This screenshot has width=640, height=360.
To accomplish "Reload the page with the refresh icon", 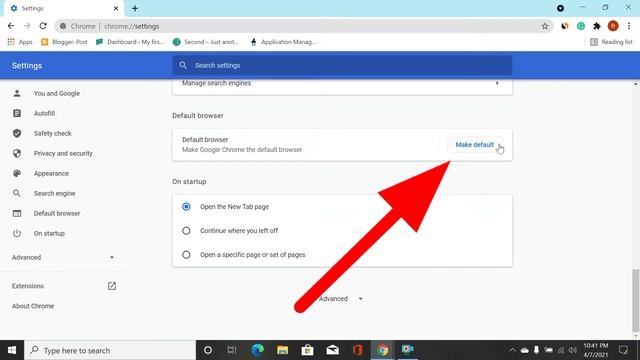I will point(43,26).
